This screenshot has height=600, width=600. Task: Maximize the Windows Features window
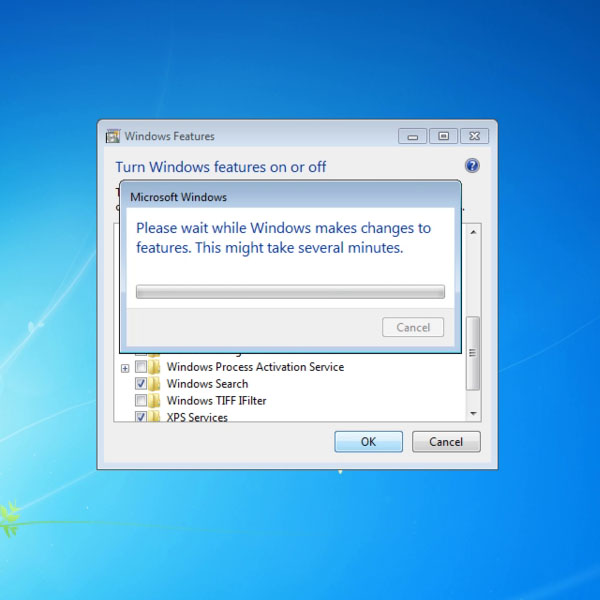tap(443, 136)
